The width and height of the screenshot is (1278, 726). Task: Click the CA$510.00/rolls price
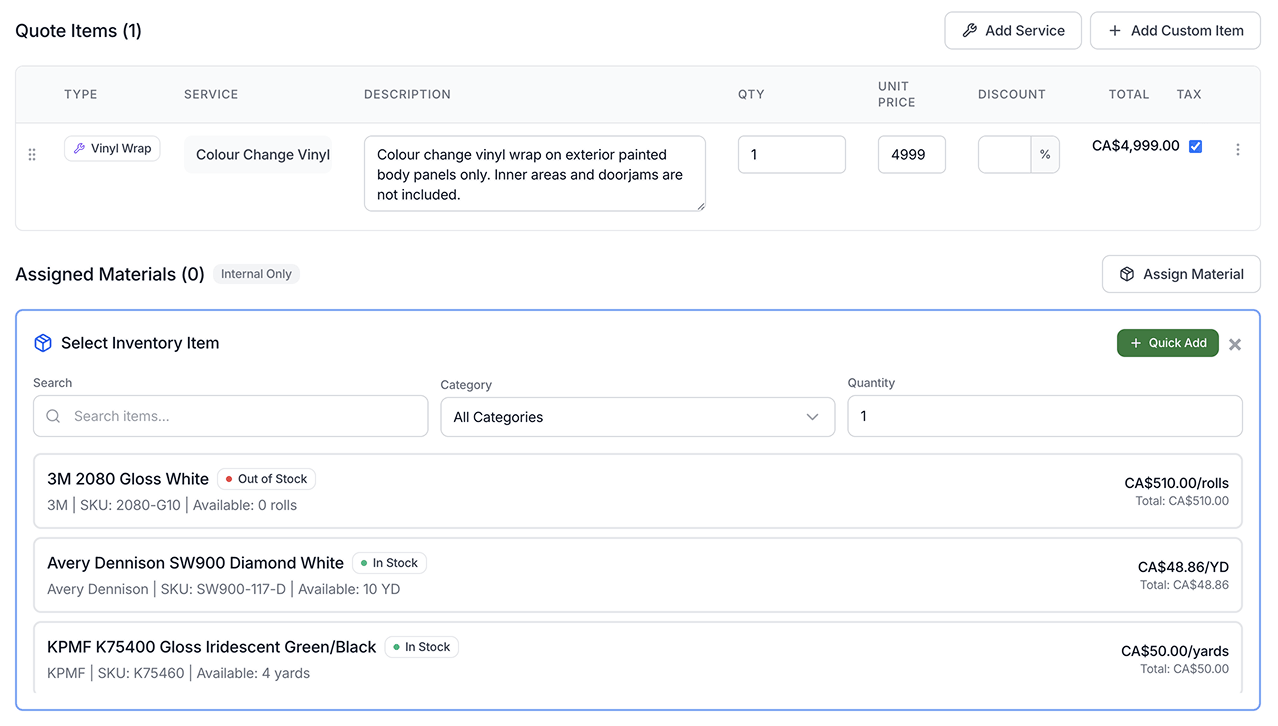pyautogui.click(x=1176, y=483)
